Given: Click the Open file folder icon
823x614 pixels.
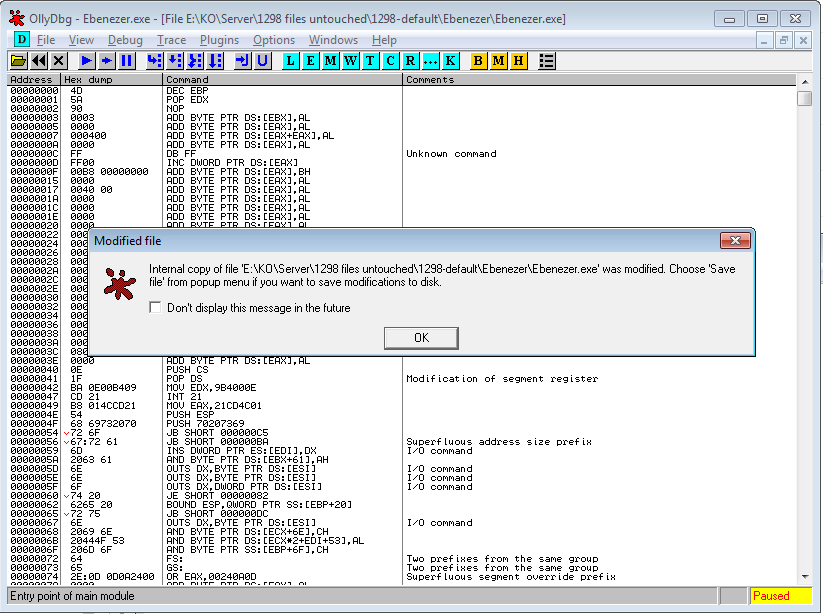Looking at the screenshot, I should coord(18,61).
